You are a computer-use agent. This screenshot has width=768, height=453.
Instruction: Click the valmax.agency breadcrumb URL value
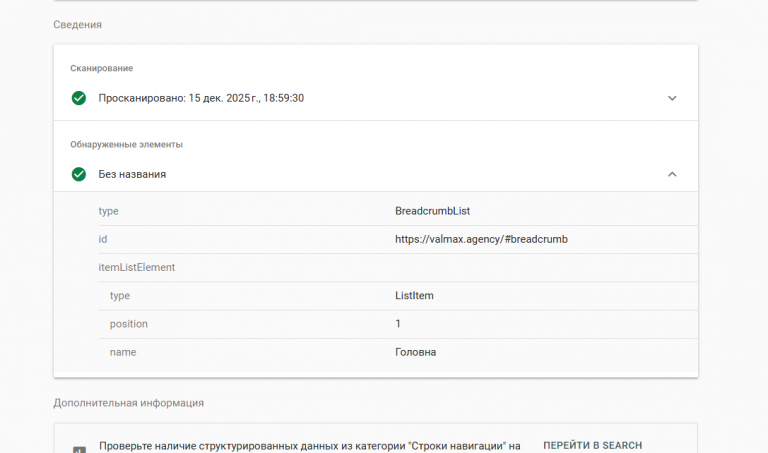pyautogui.click(x=481, y=239)
